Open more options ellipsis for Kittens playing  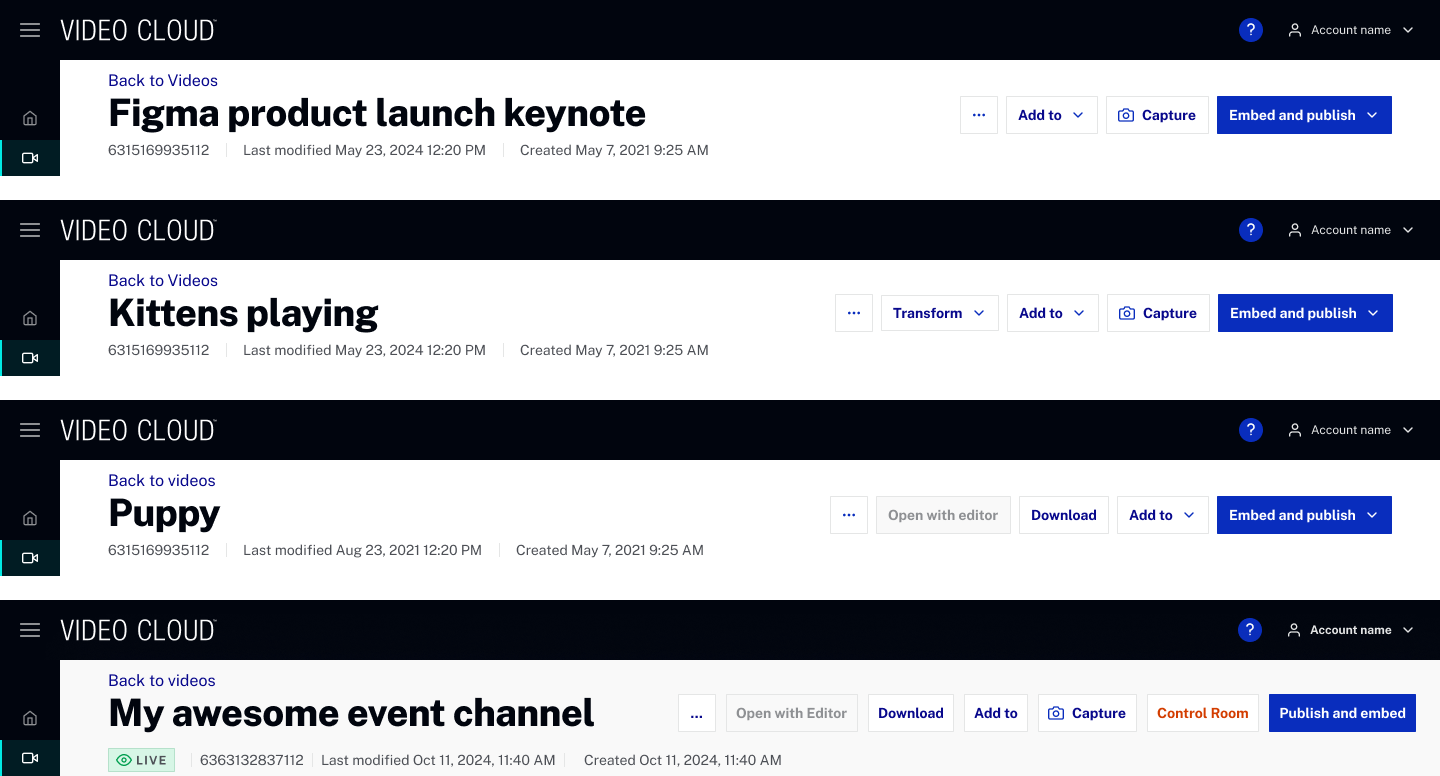pyautogui.click(x=854, y=313)
